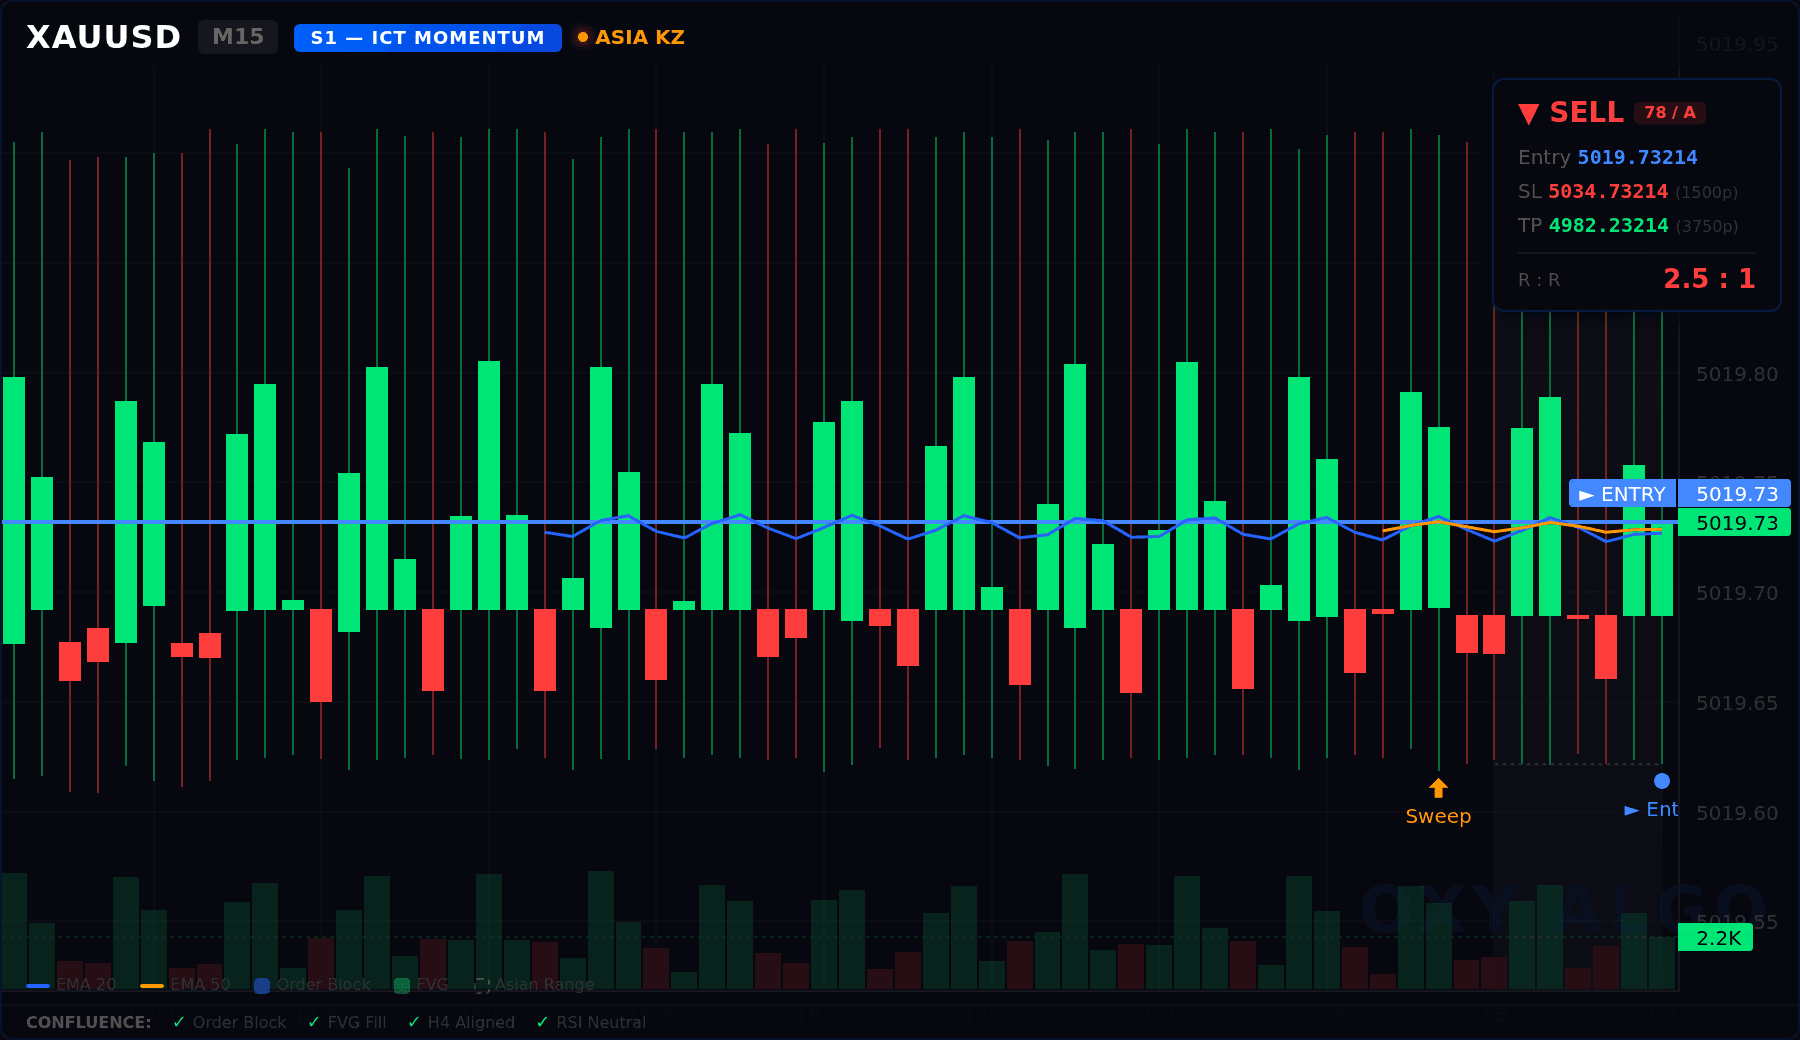Click the FVG legend square icon
This screenshot has height=1040, width=1800.
tap(401, 984)
